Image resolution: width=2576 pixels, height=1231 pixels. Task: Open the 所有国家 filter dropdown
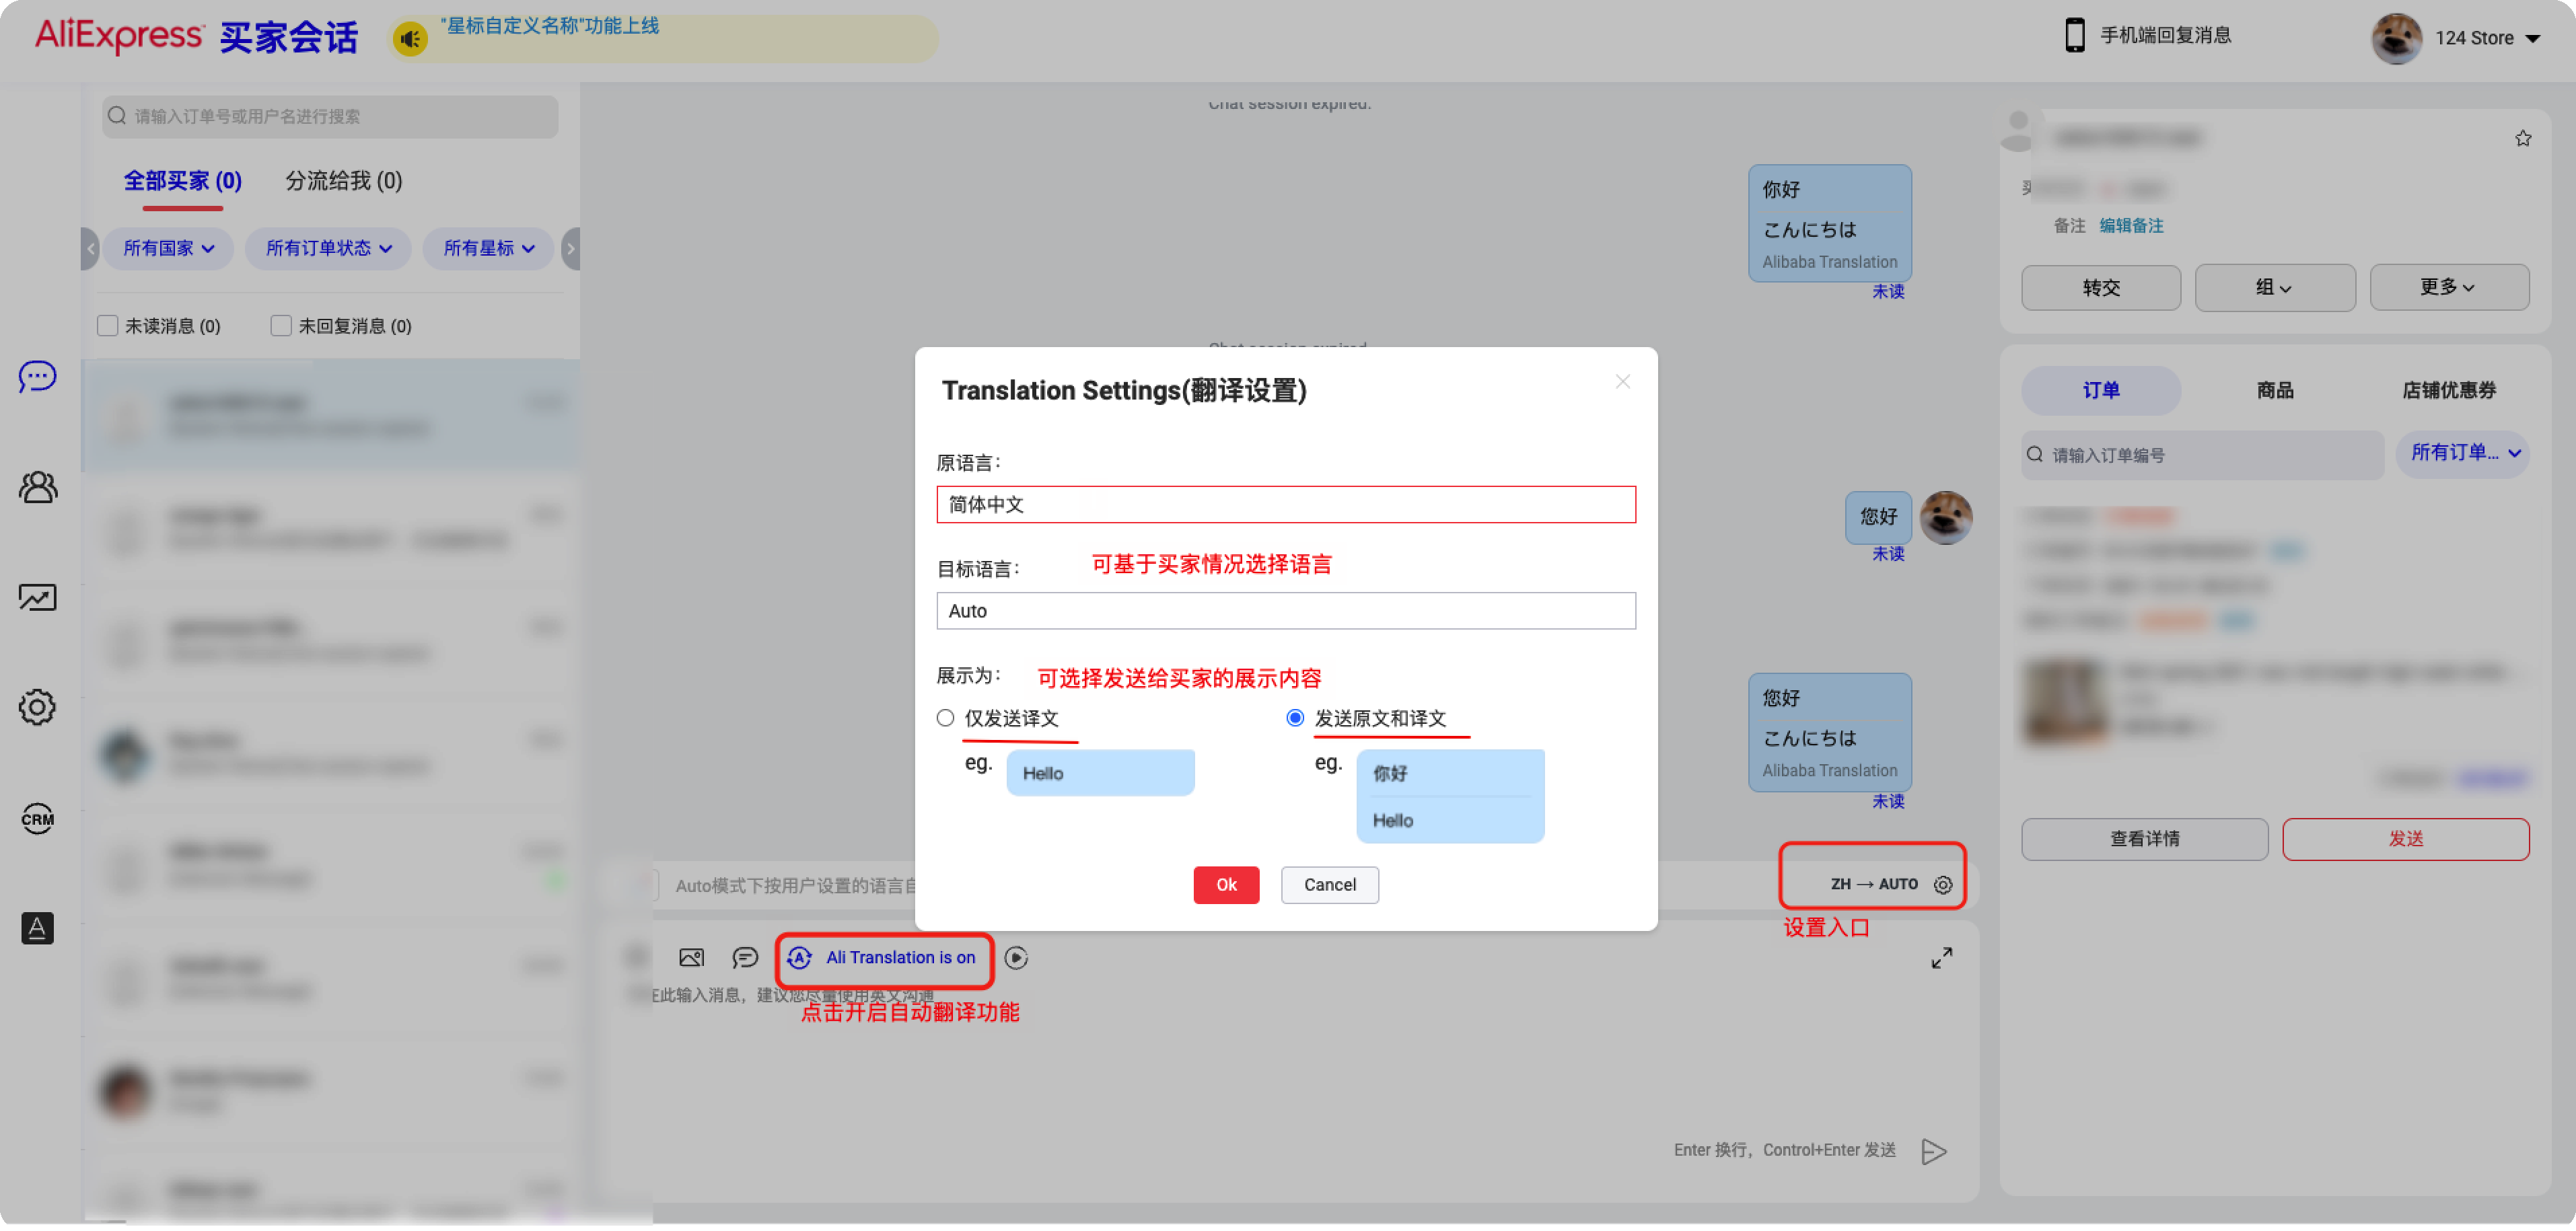pos(168,248)
